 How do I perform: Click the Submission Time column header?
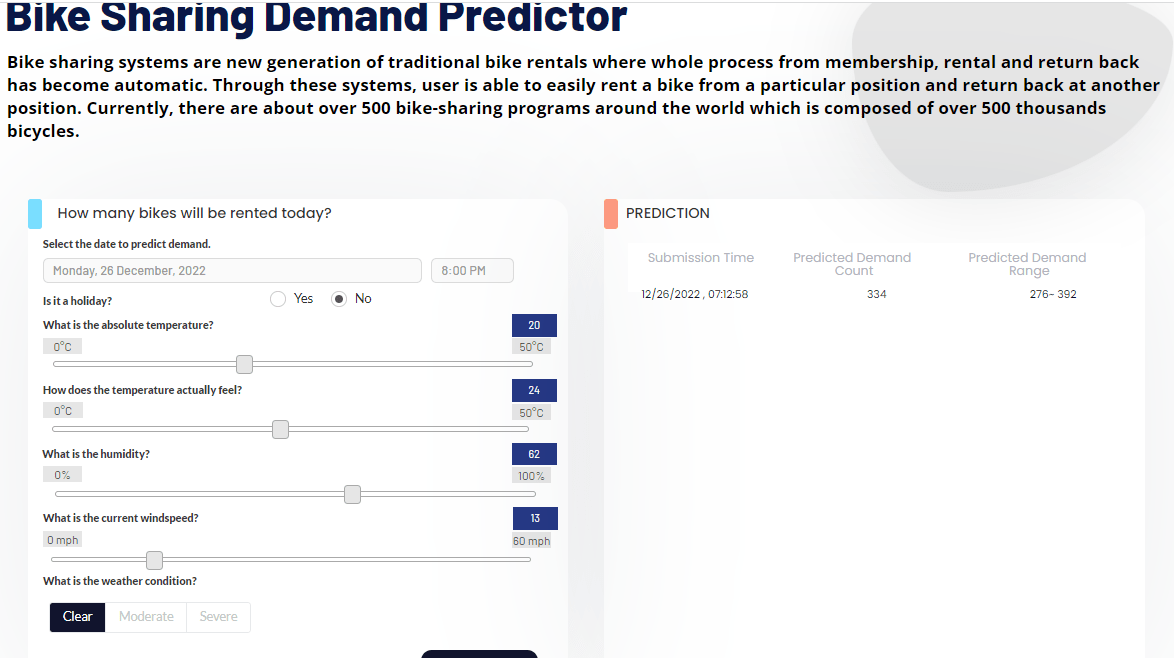pos(700,258)
